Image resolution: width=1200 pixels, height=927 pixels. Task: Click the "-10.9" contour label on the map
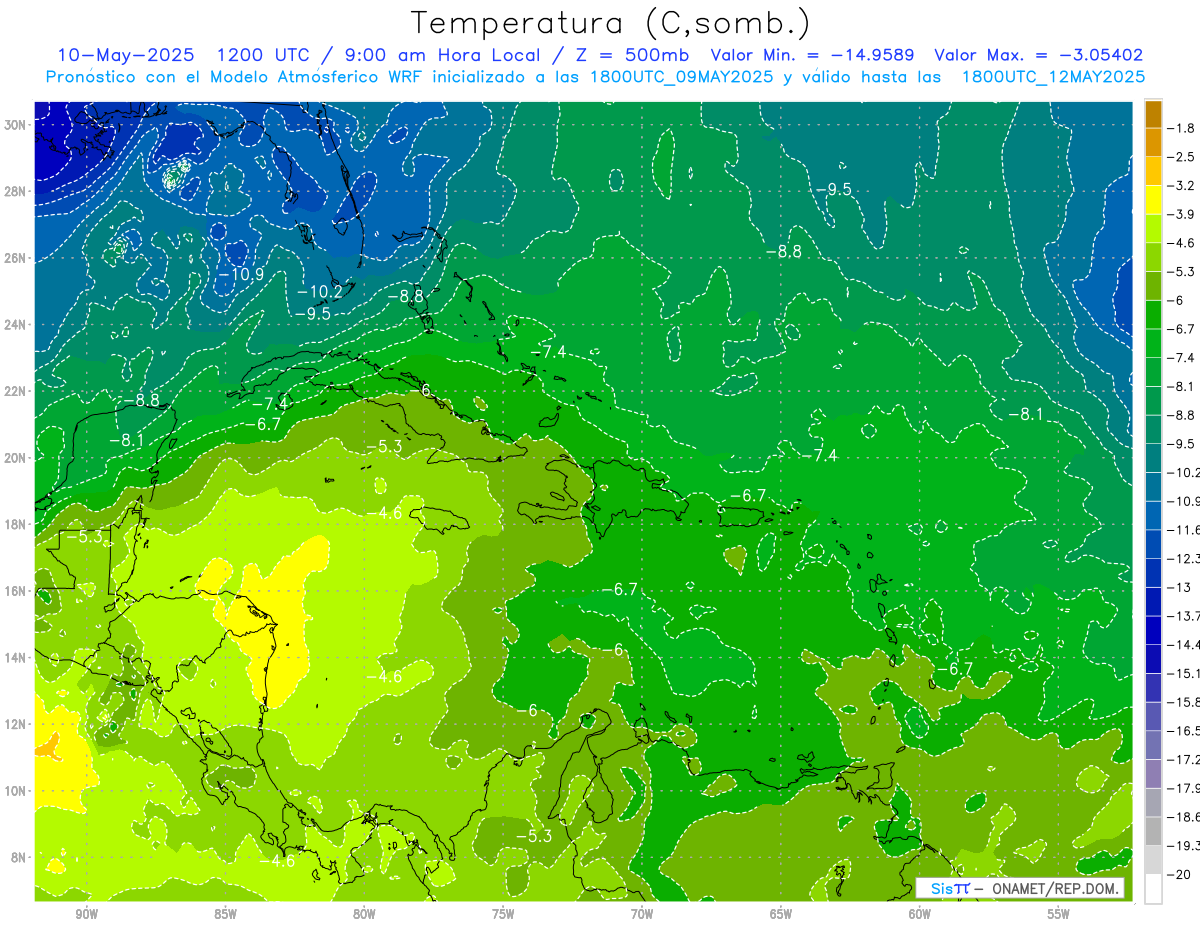pos(240,274)
